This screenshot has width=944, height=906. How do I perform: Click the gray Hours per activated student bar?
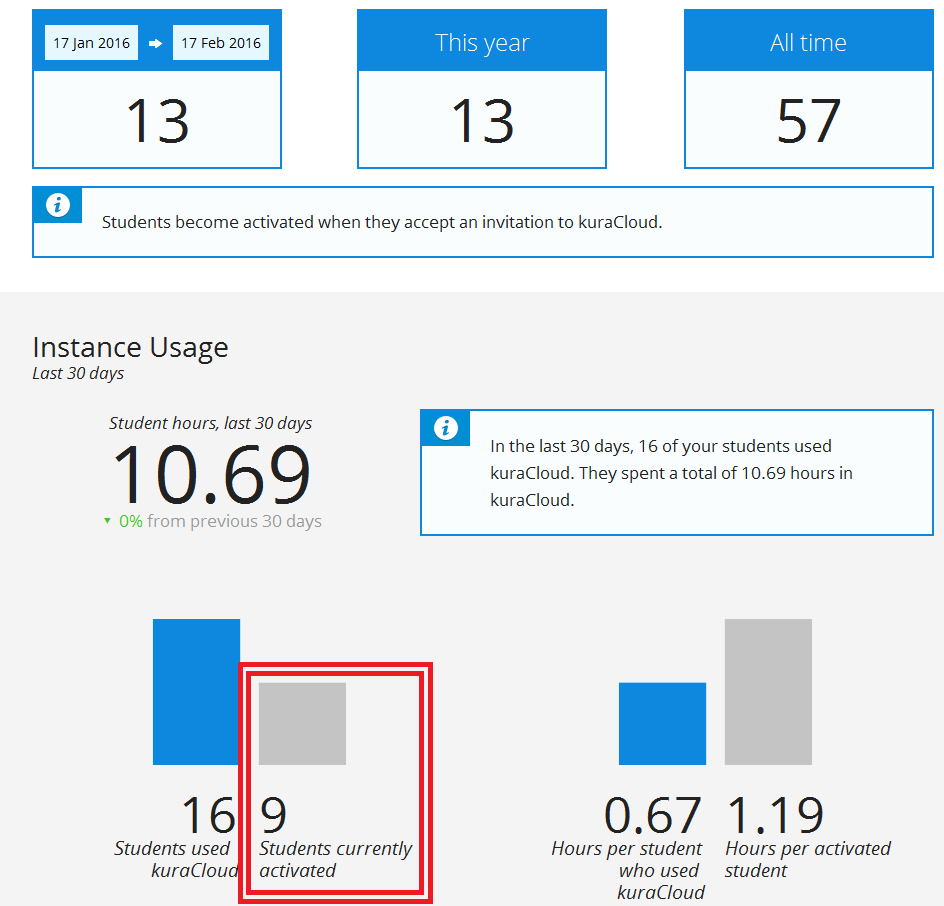[768, 691]
